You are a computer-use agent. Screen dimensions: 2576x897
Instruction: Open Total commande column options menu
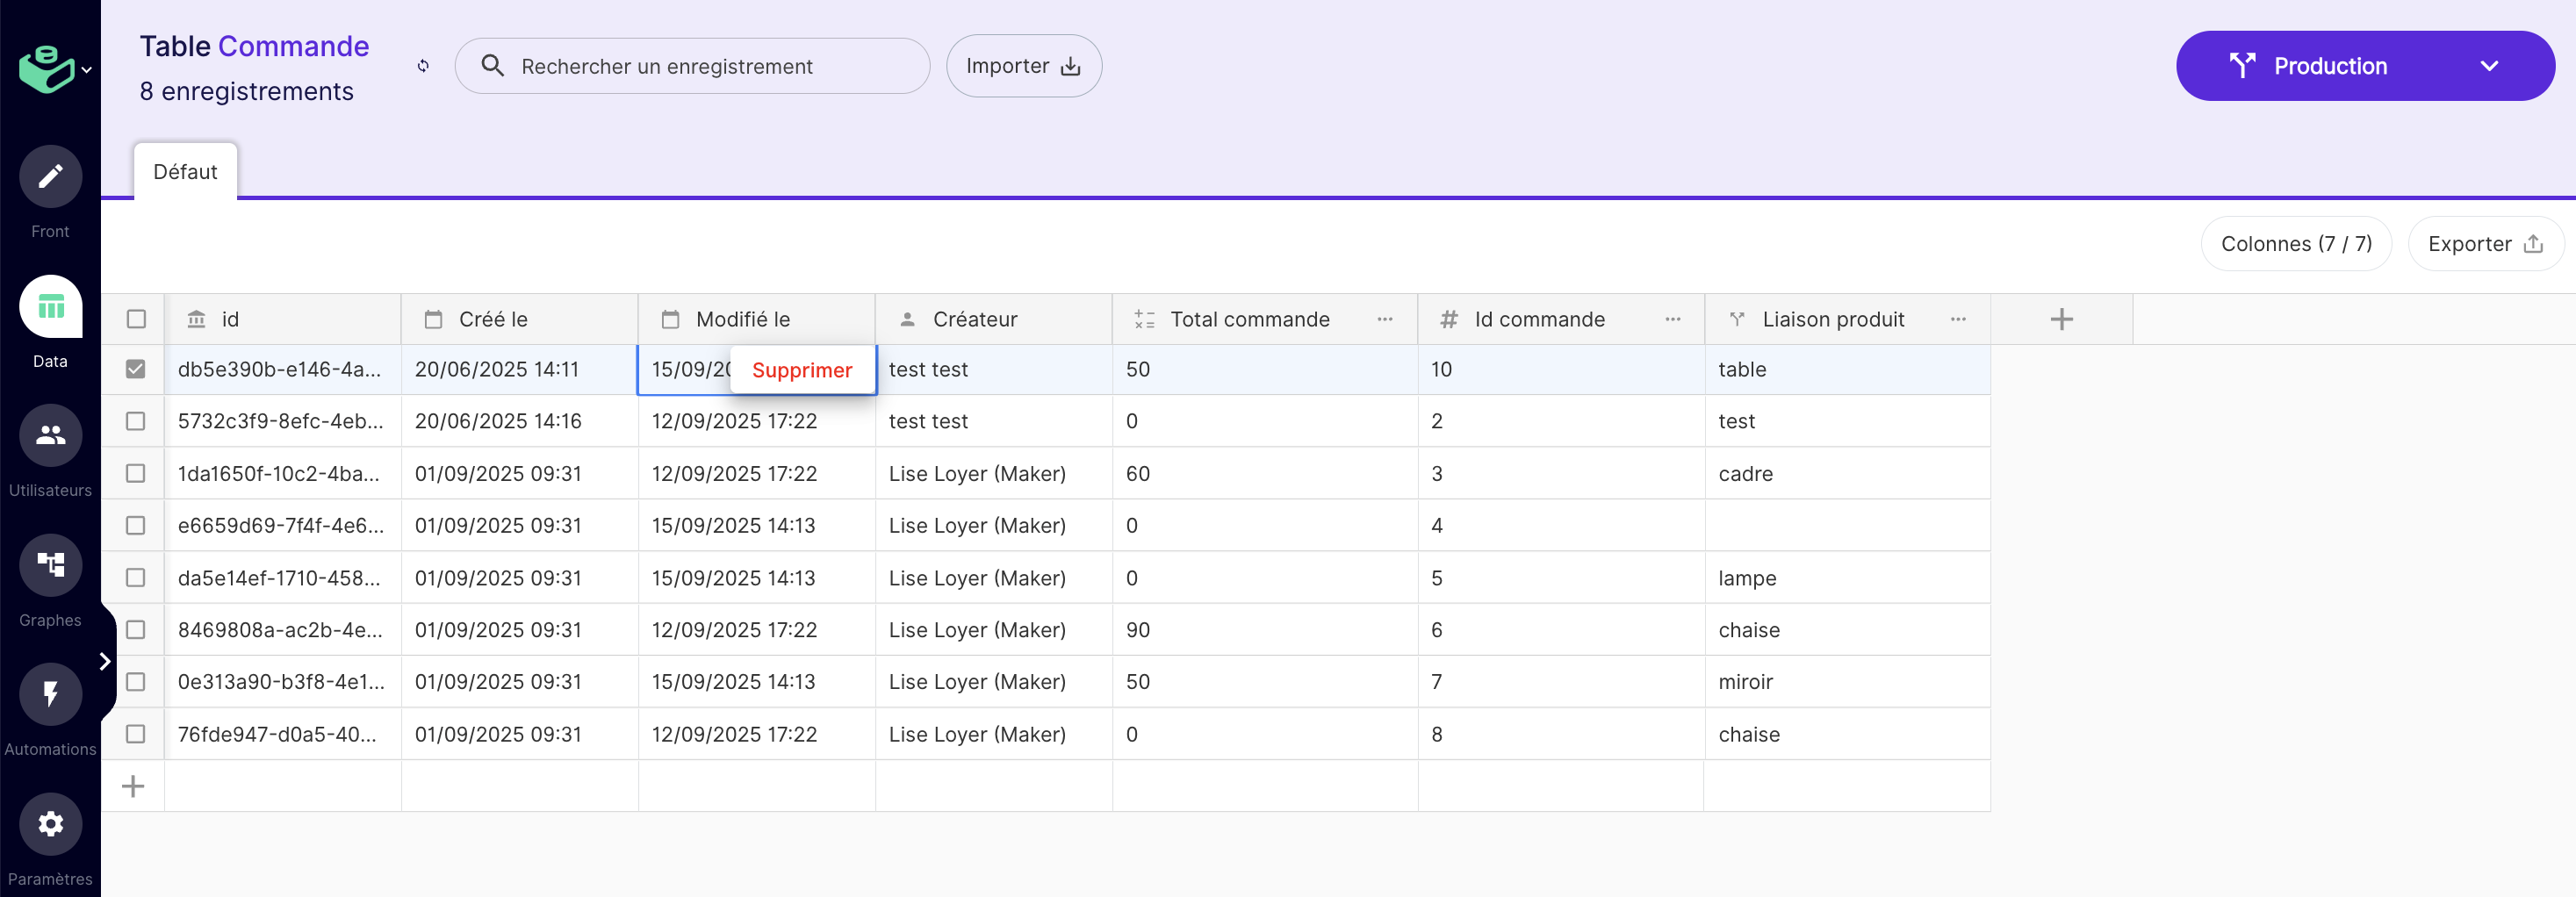(1384, 319)
